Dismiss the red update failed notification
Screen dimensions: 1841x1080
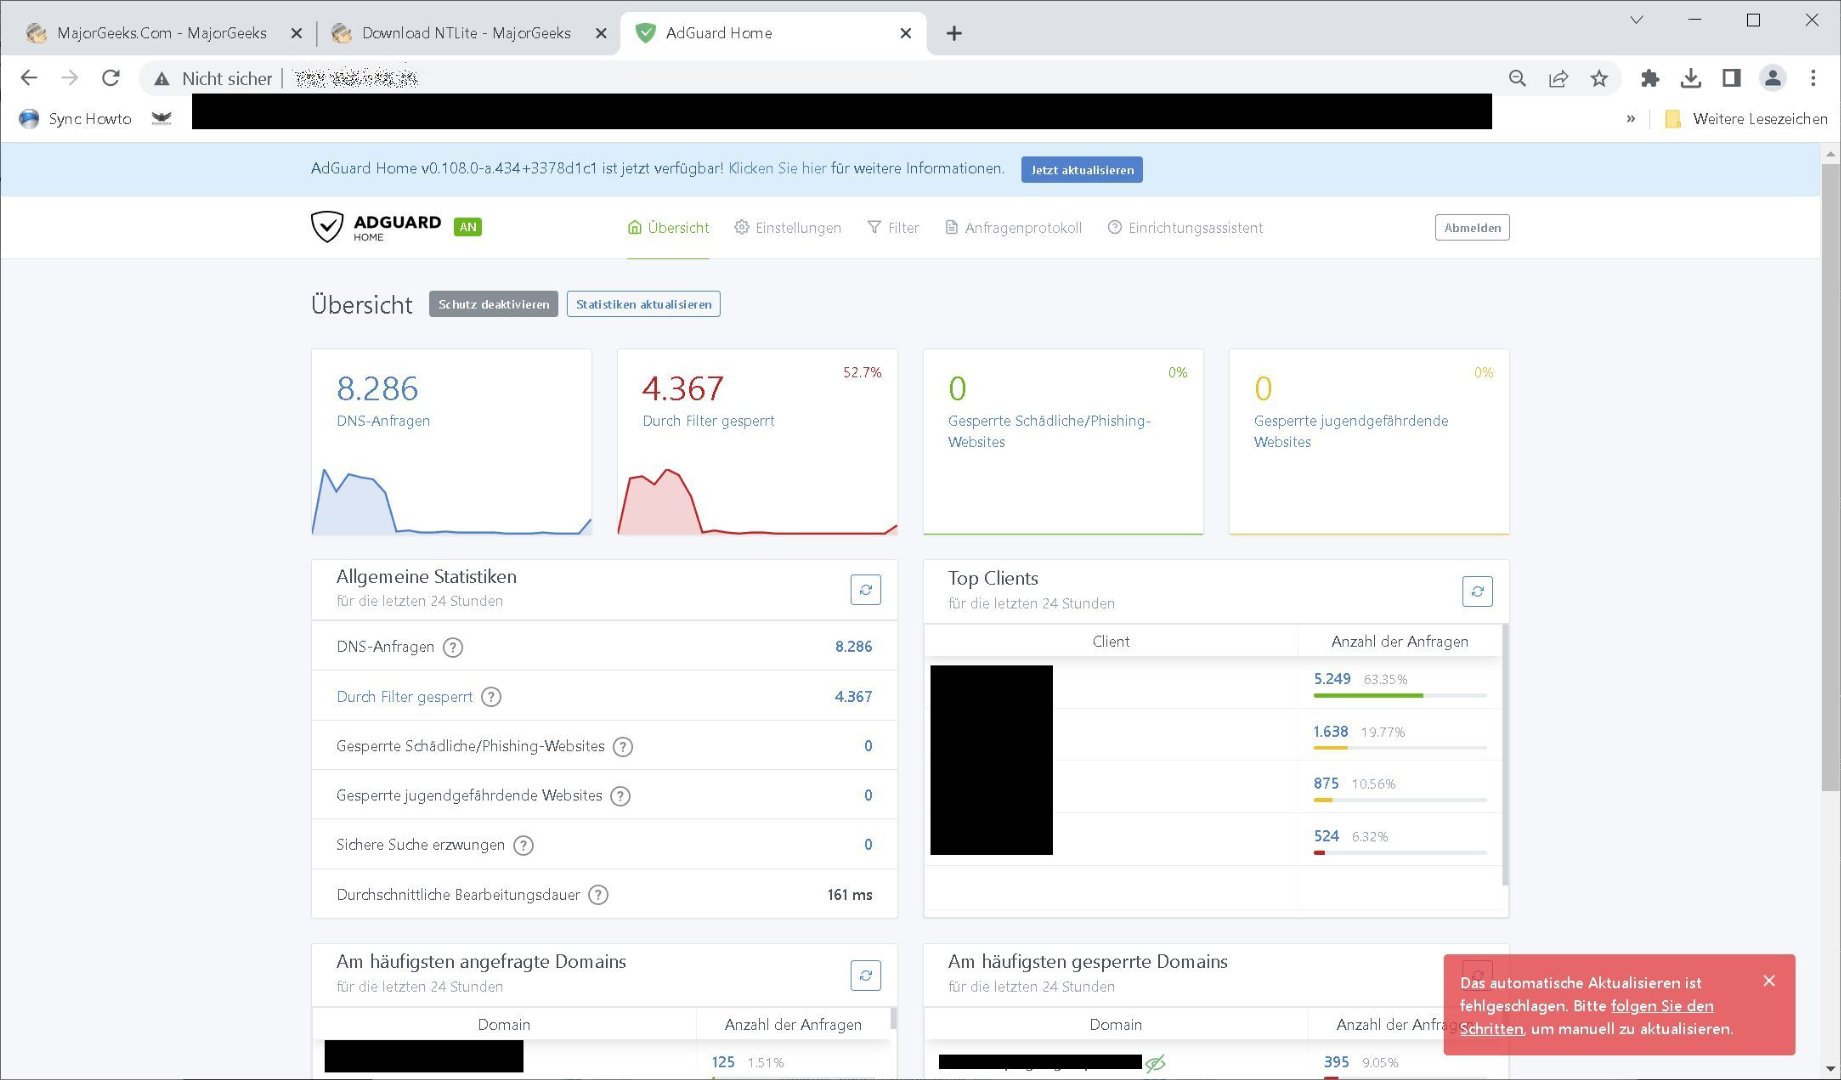(1768, 981)
